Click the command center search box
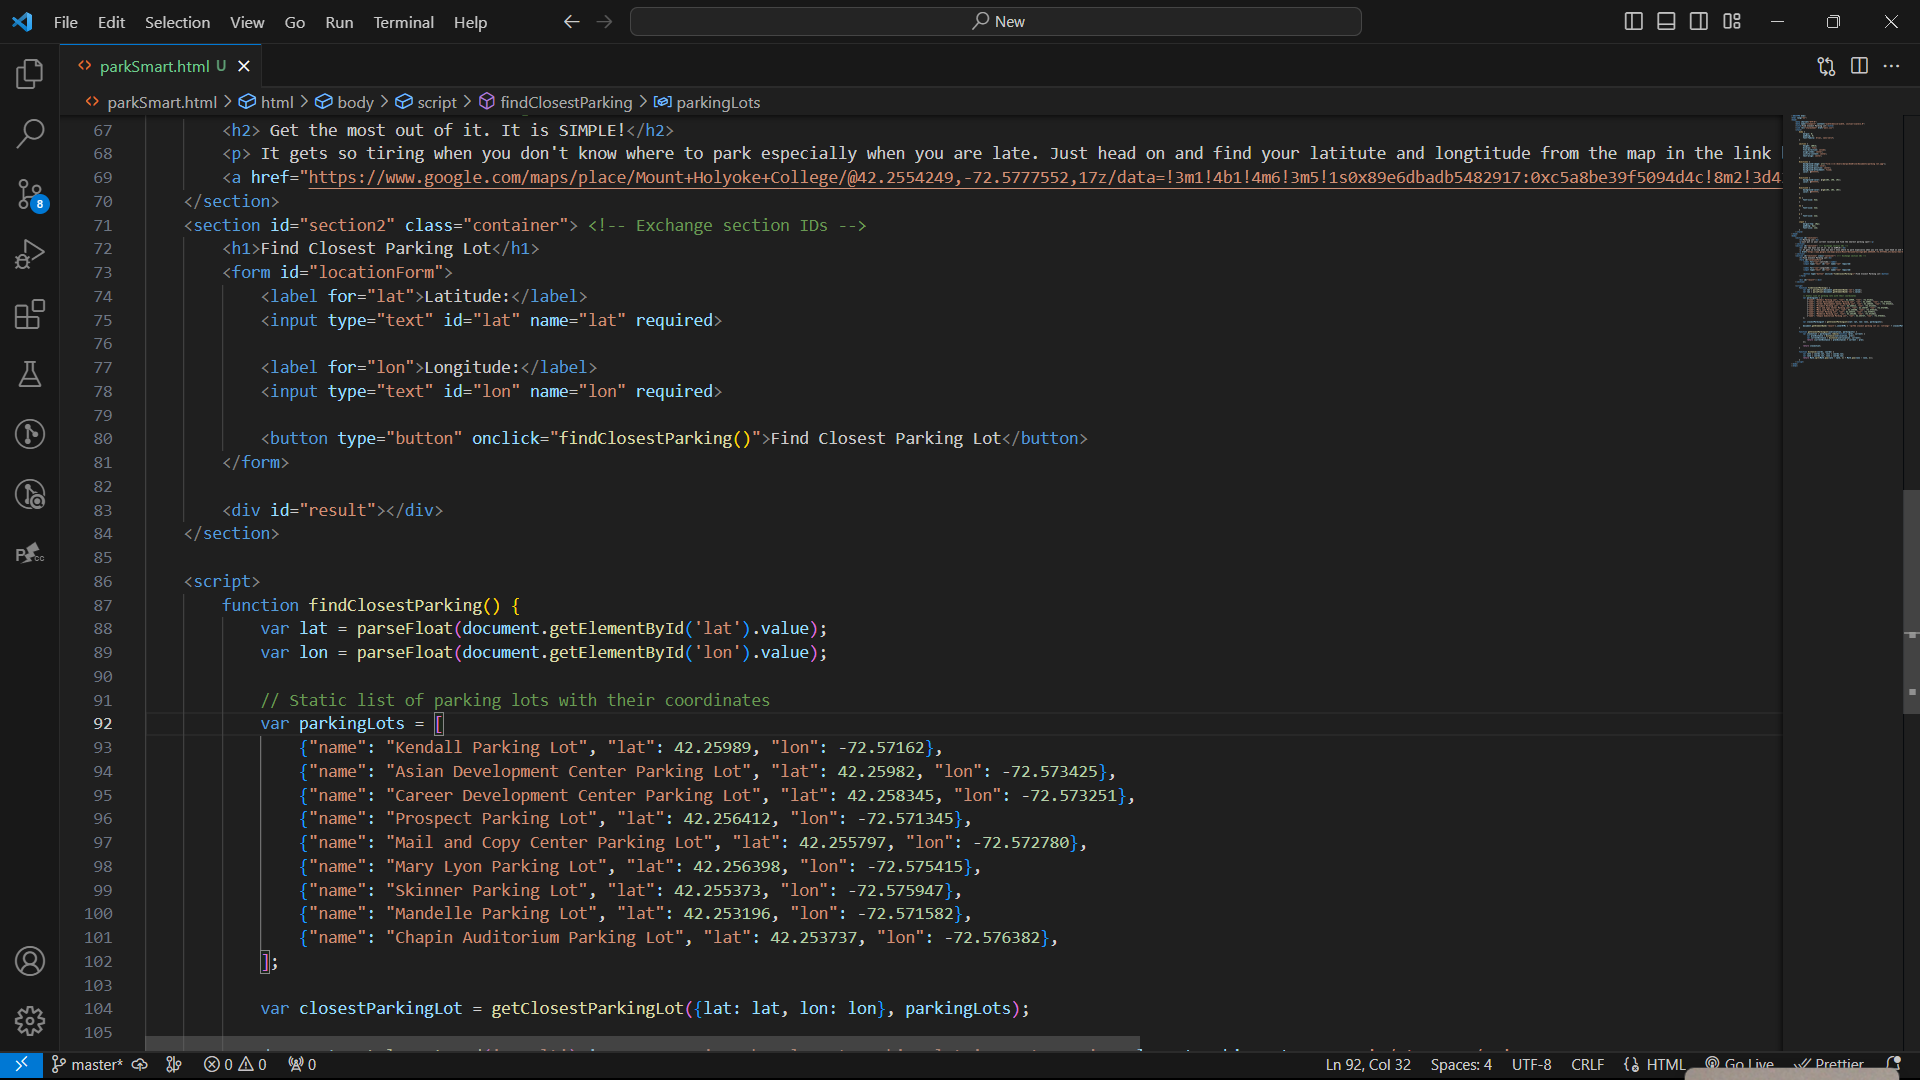This screenshot has height=1080, width=1920. pos(995,21)
